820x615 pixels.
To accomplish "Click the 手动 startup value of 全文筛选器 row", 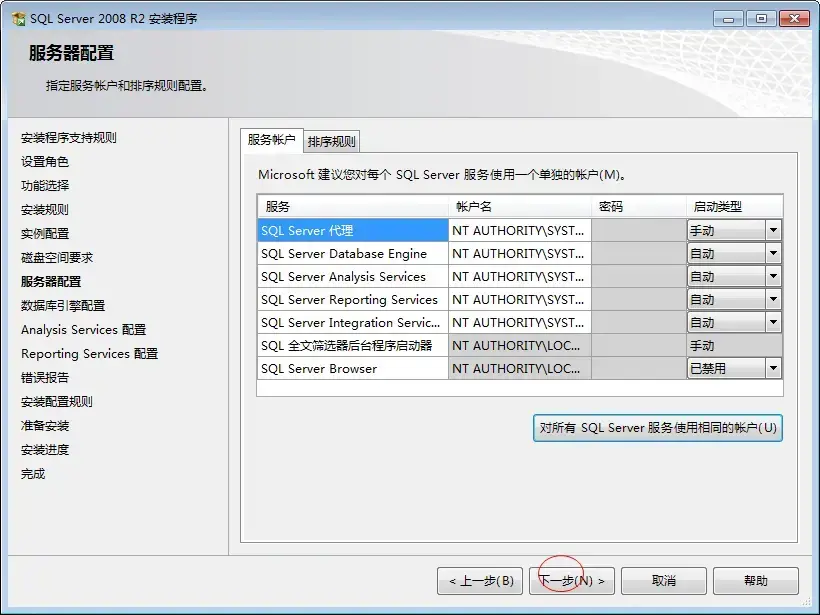I will point(735,345).
